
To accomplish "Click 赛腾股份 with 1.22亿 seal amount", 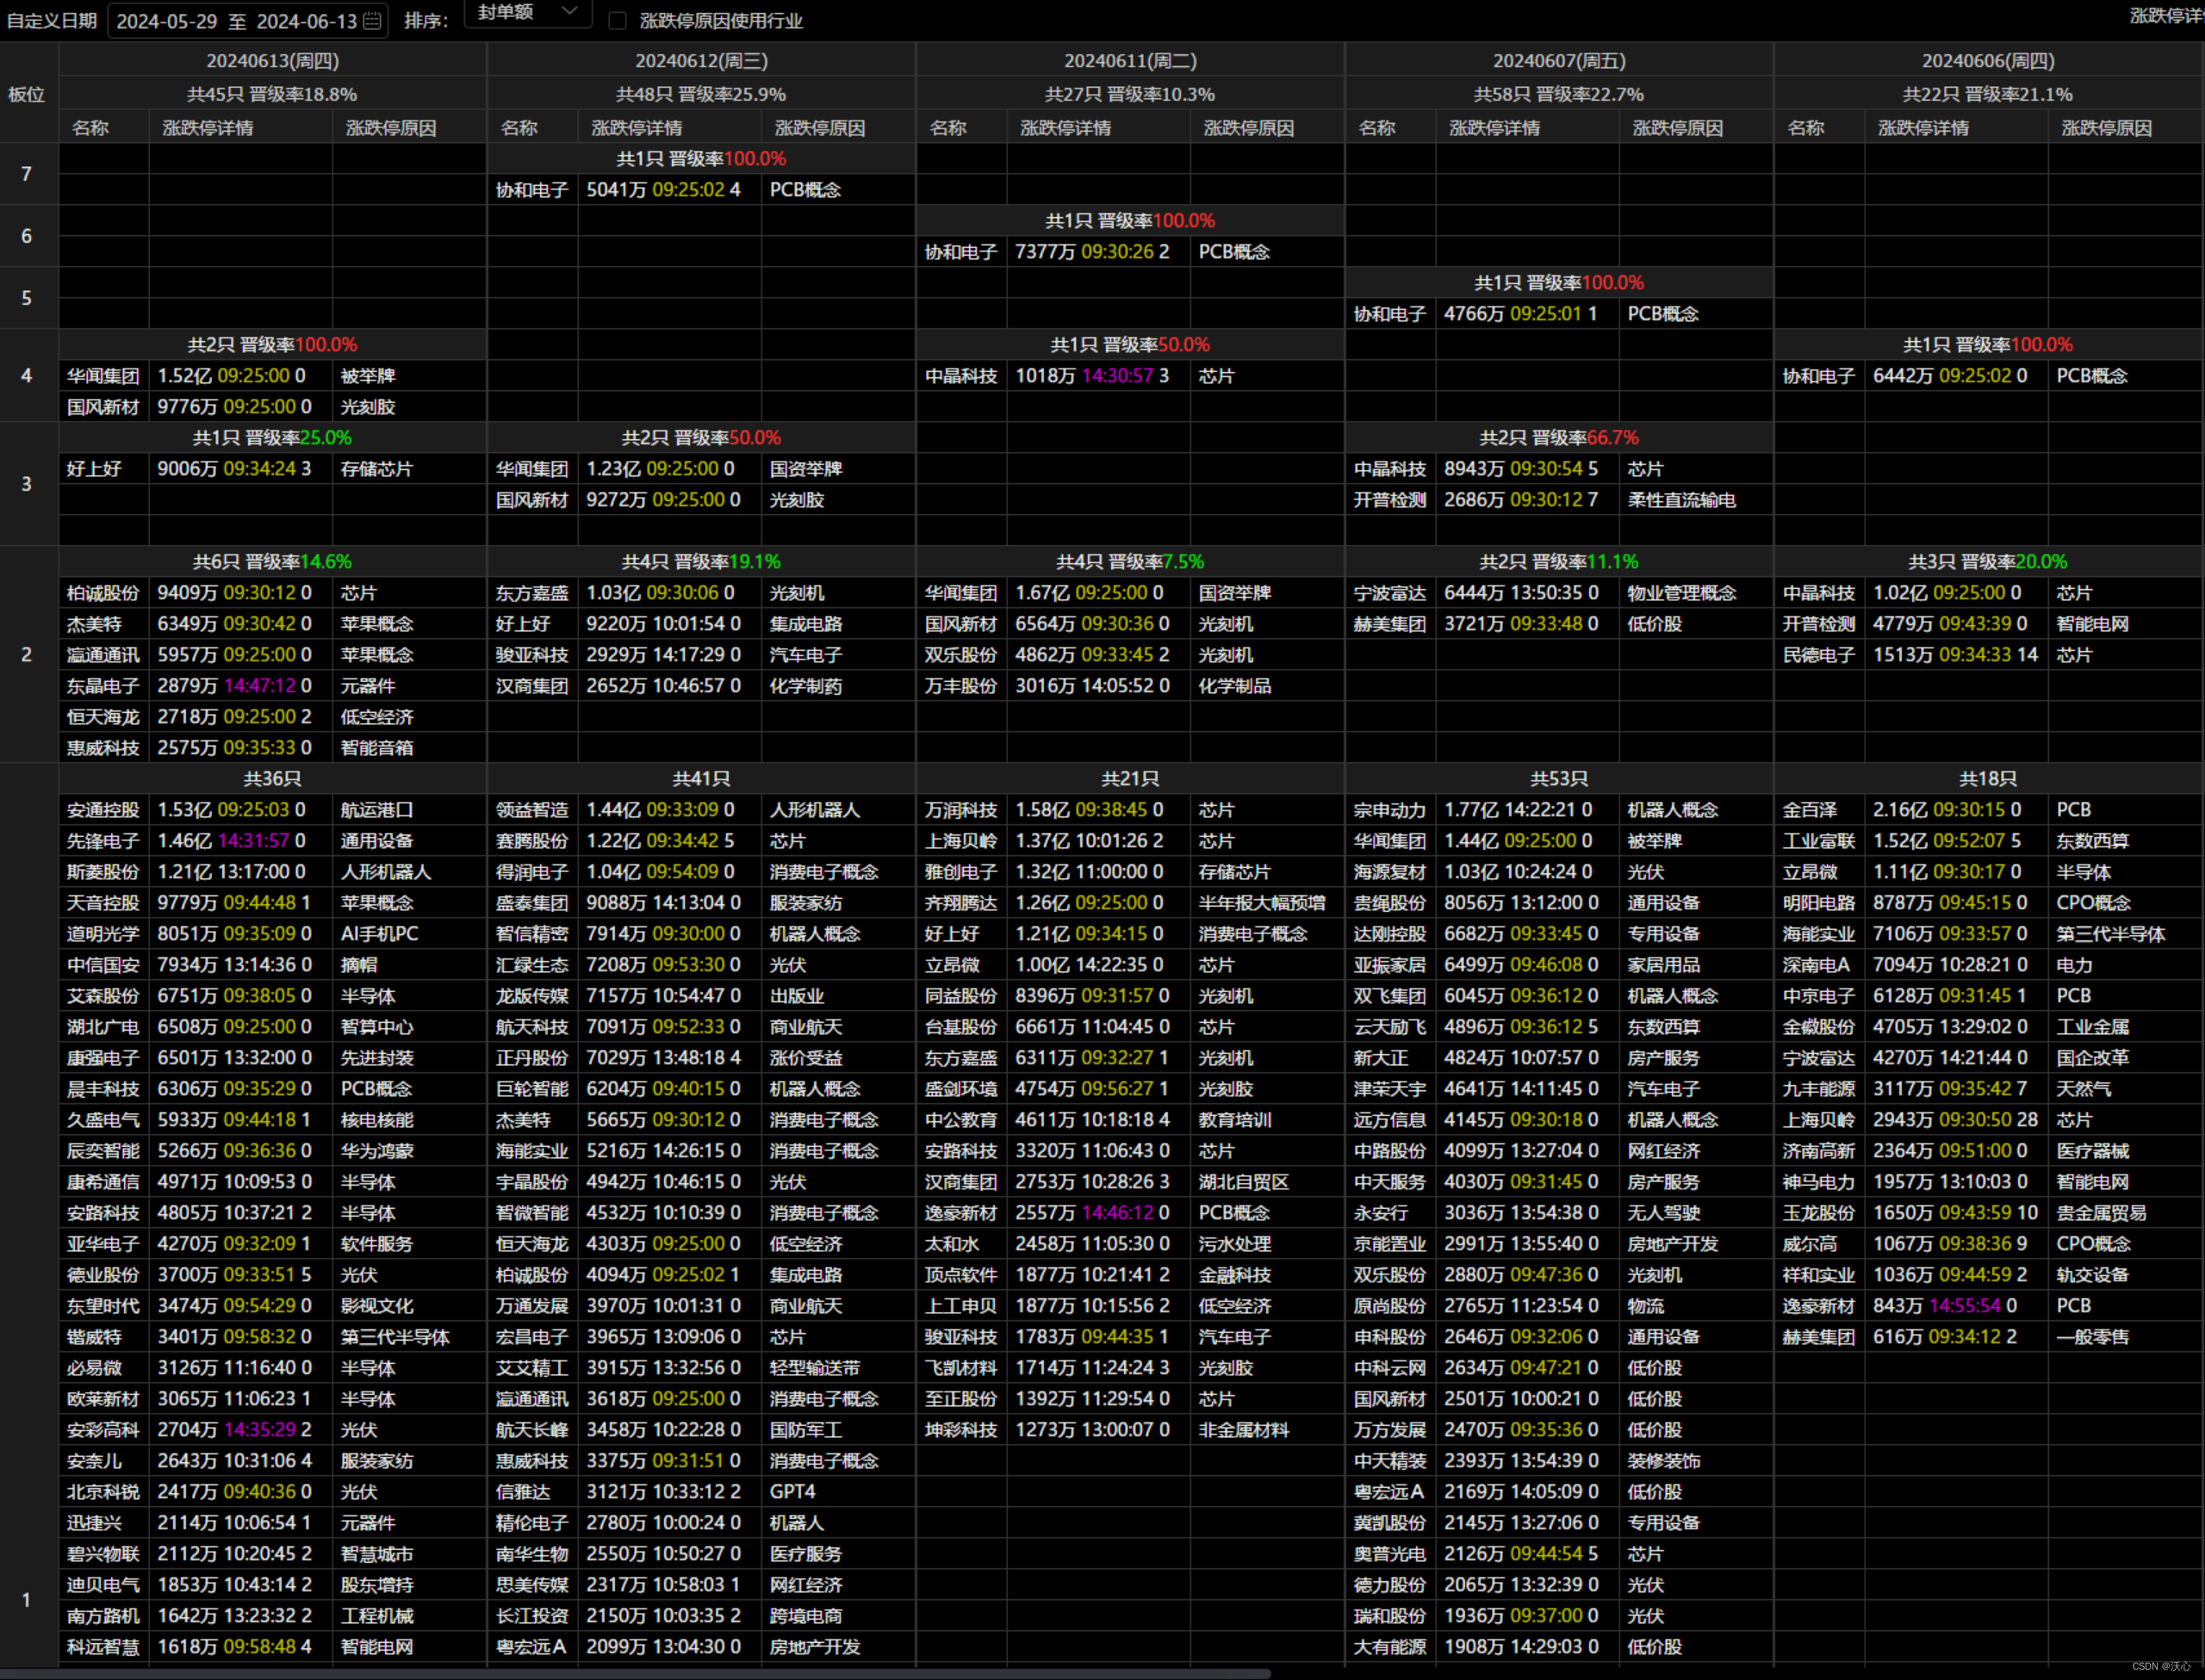I will click(532, 841).
